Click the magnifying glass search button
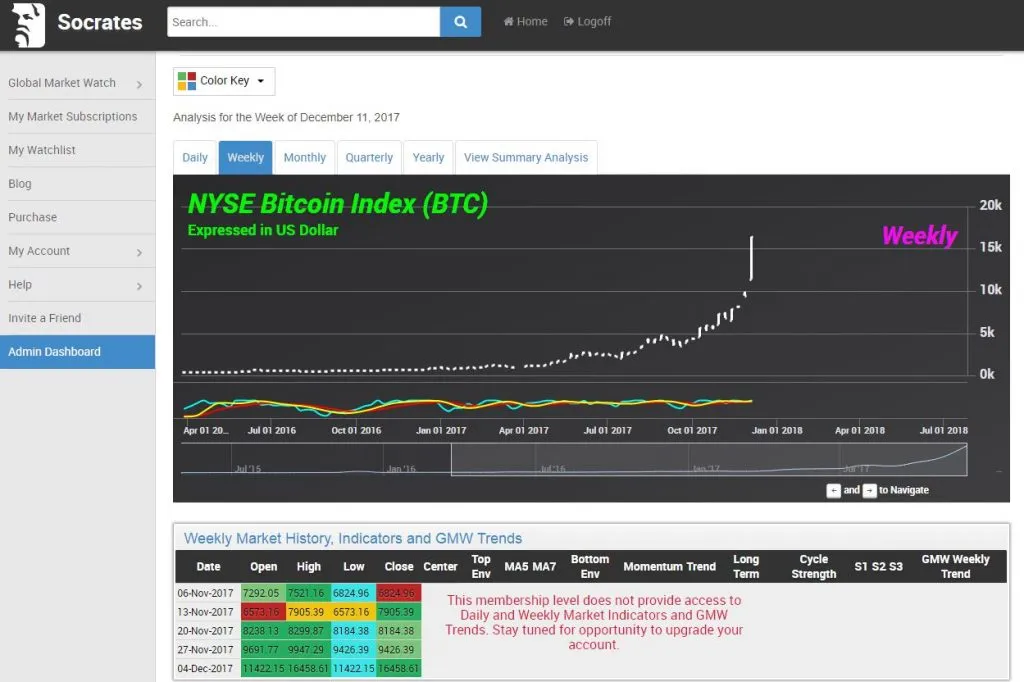 point(460,22)
